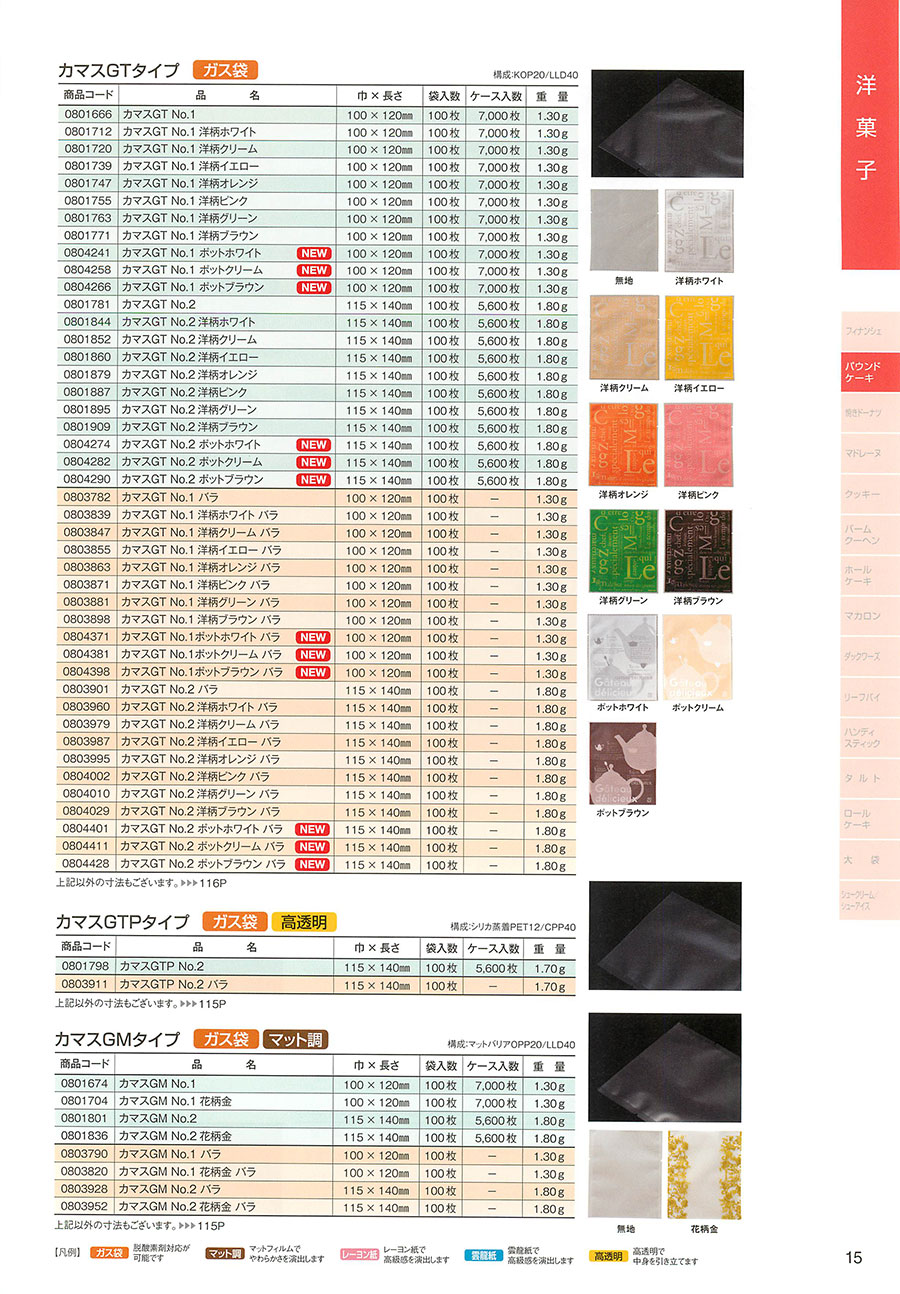900x1294 pixels.
Task: Click the NEW badge on row 0804290
Action: point(314,480)
